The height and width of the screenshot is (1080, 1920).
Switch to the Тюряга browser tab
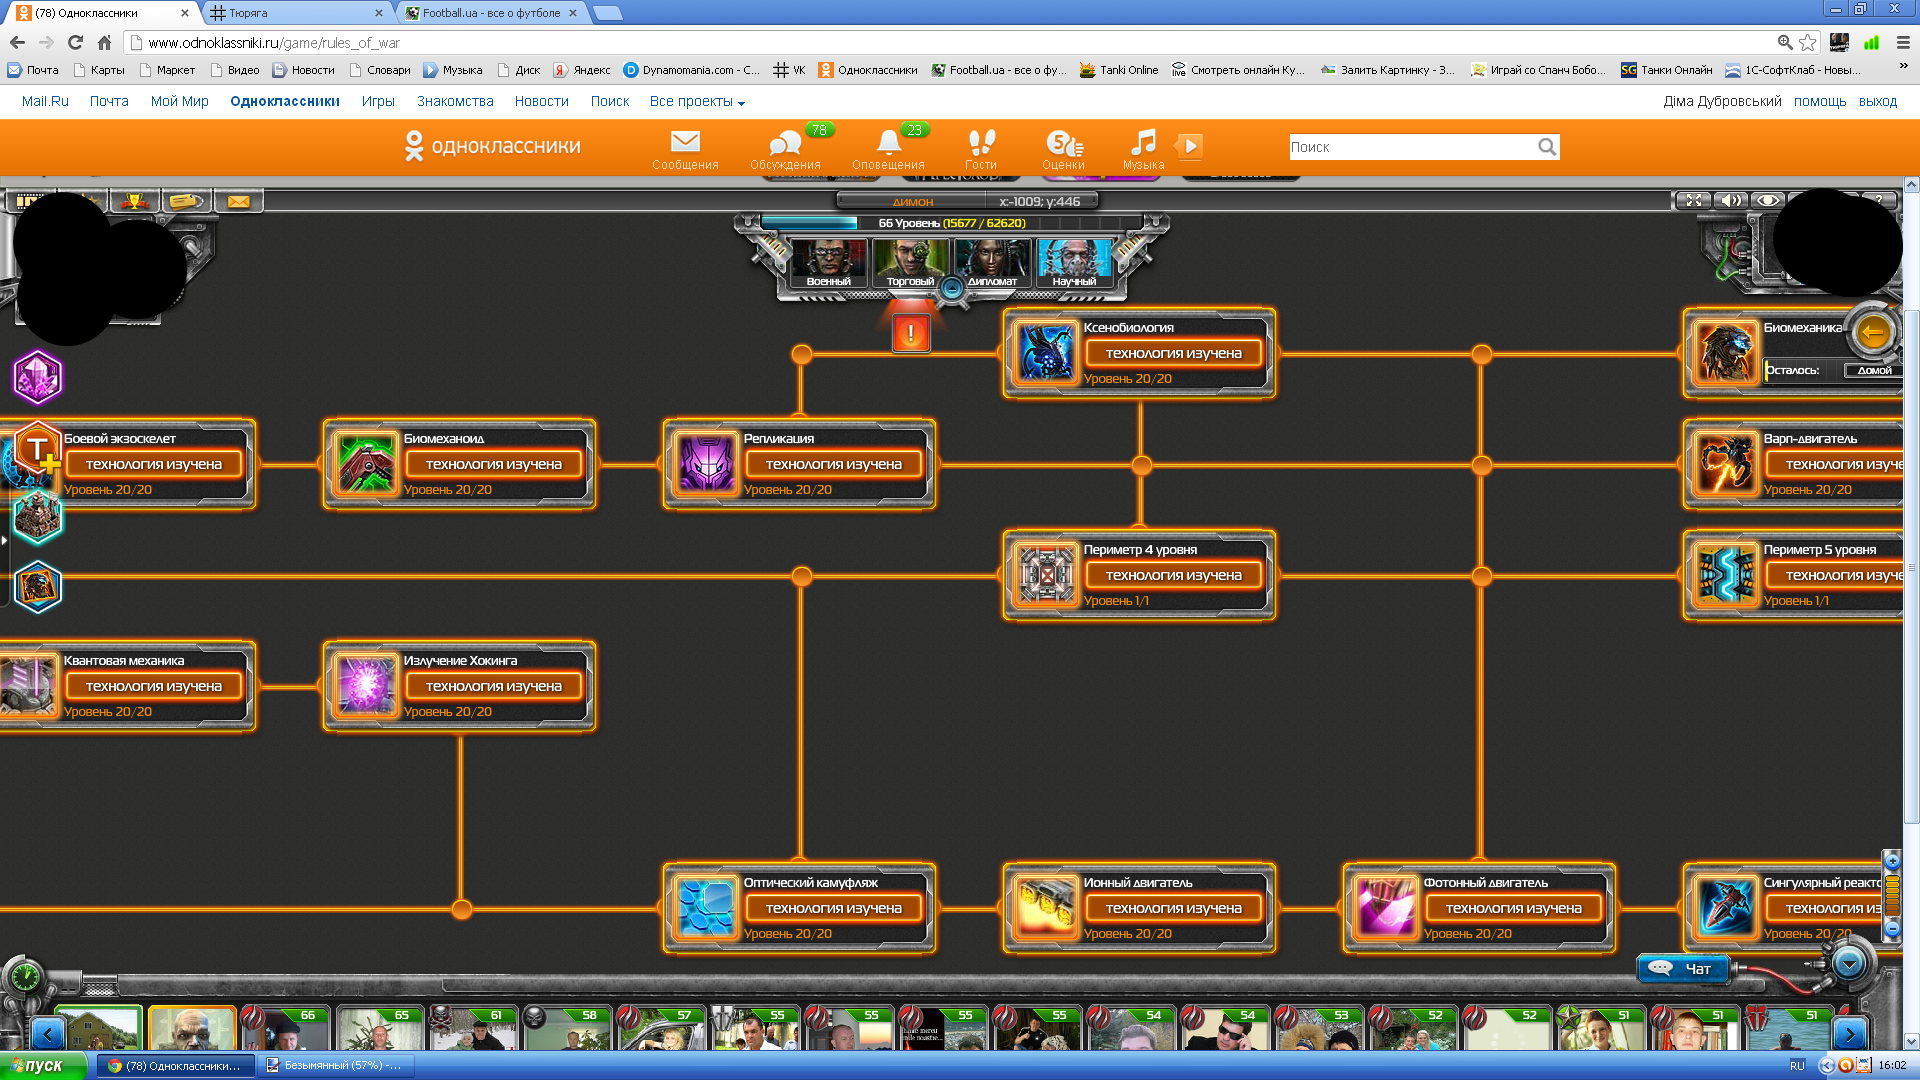point(296,13)
